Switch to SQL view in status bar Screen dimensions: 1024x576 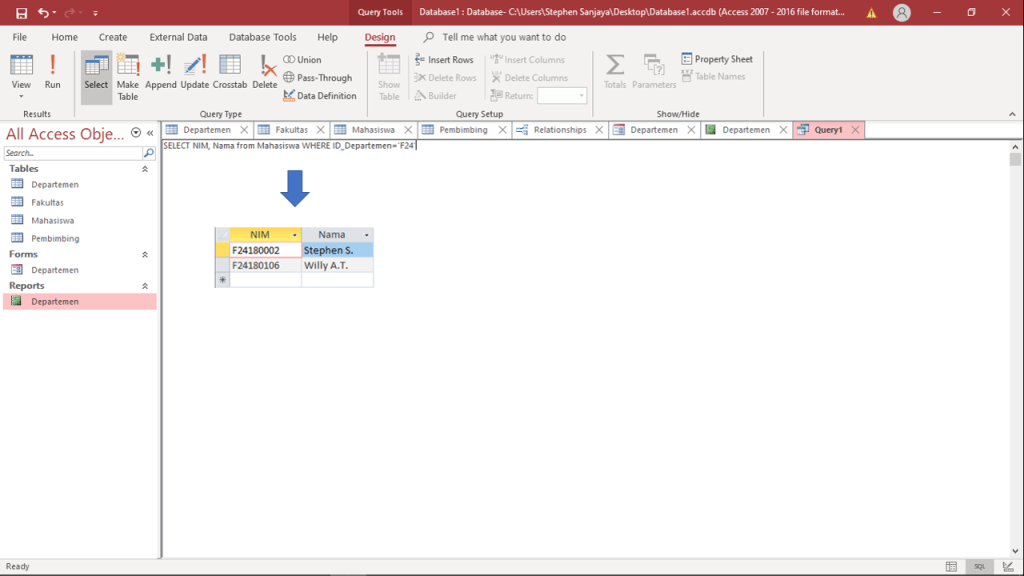point(980,566)
